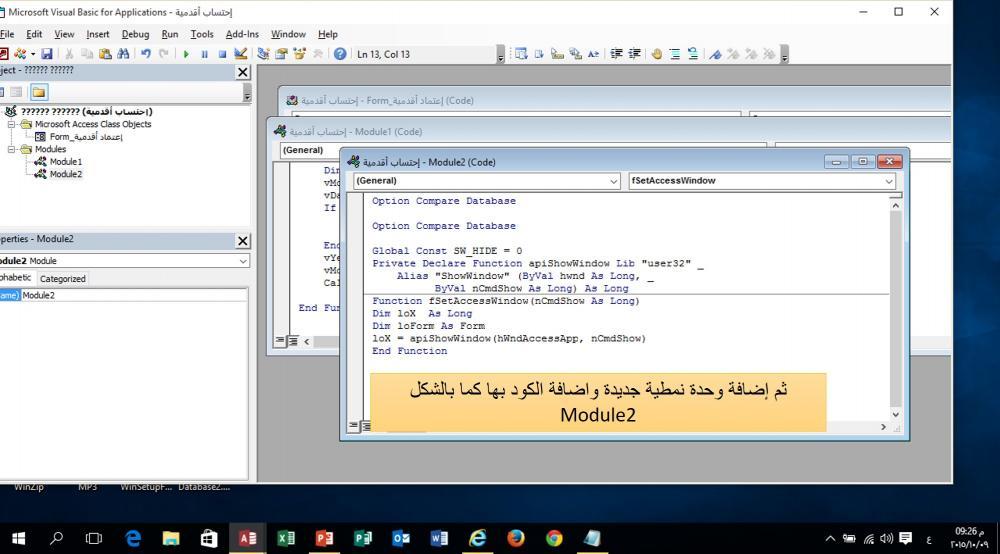Toggle Bookmark with the blue flag icon
The width and height of the screenshot is (1000, 554).
click(716, 54)
